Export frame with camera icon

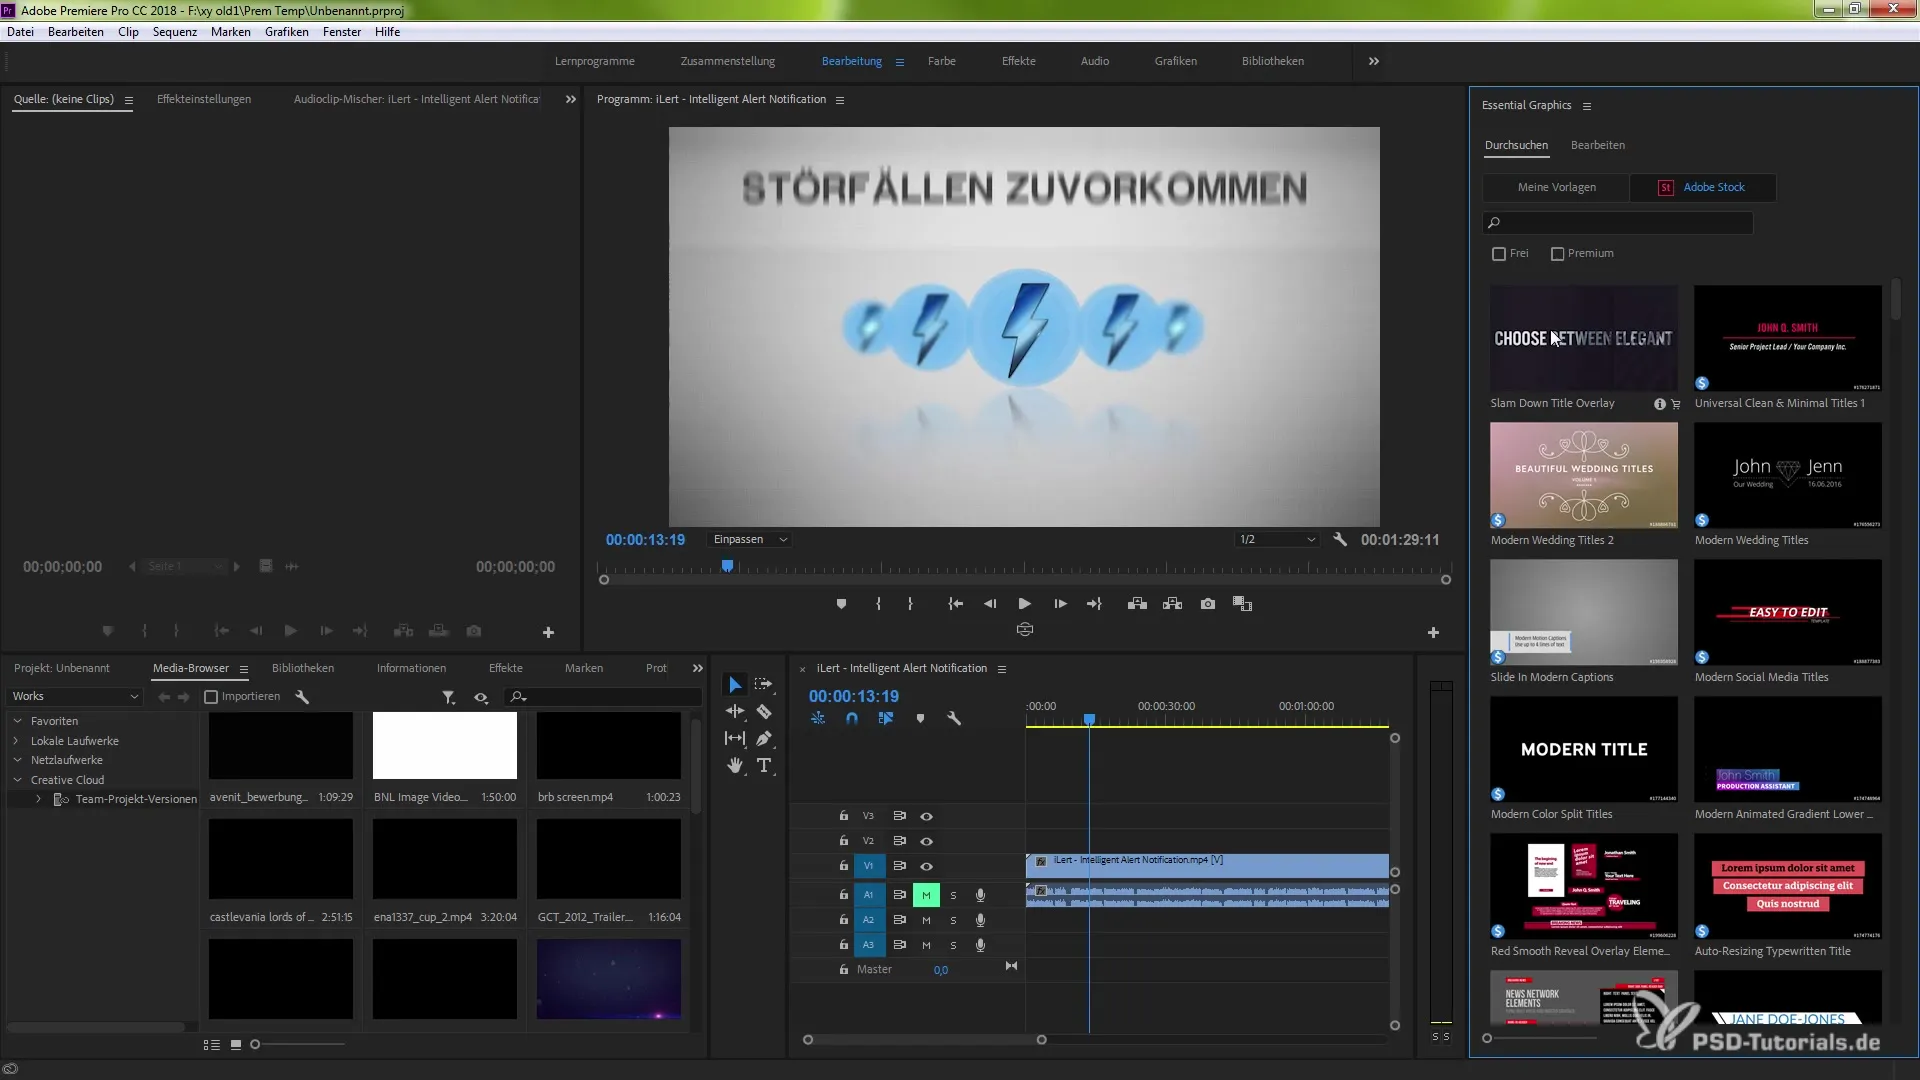pyautogui.click(x=1208, y=604)
